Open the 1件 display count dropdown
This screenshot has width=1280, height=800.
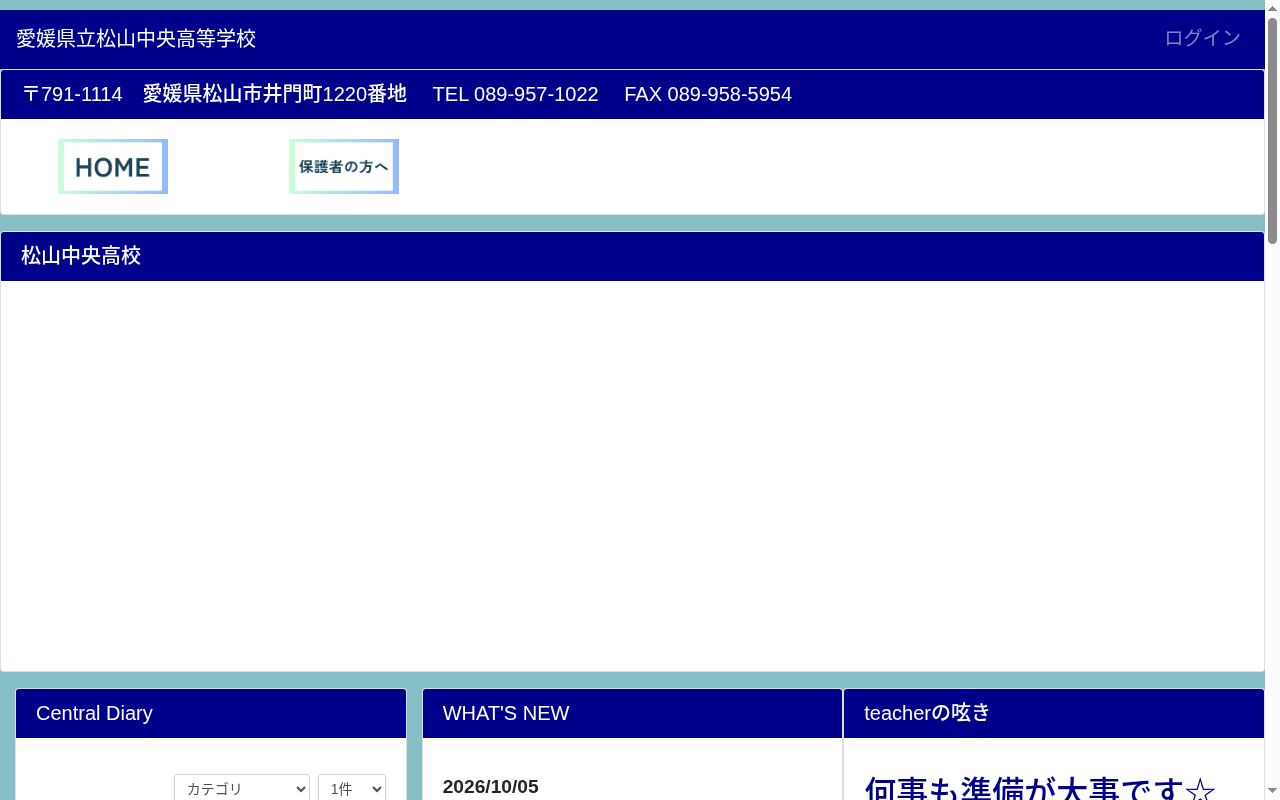(352, 788)
